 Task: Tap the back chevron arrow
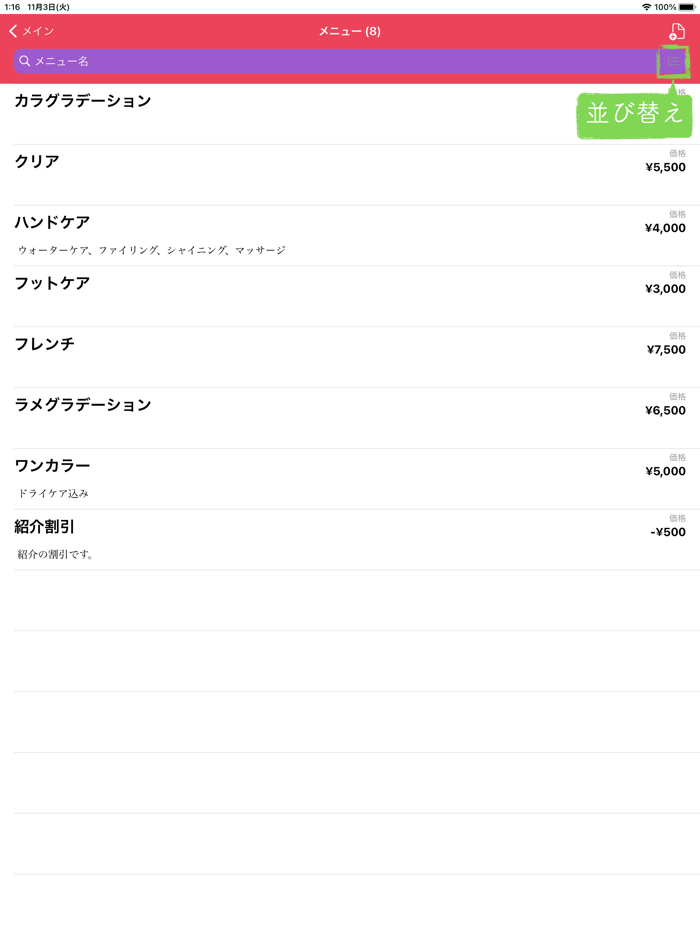[13, 32]
